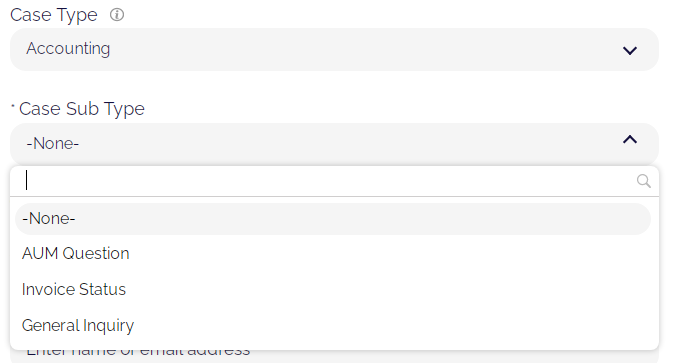The width and height of the screenshot is (679, 363).
Task: Click the info icon beside Case Type
Action: [x=116, y=15]
